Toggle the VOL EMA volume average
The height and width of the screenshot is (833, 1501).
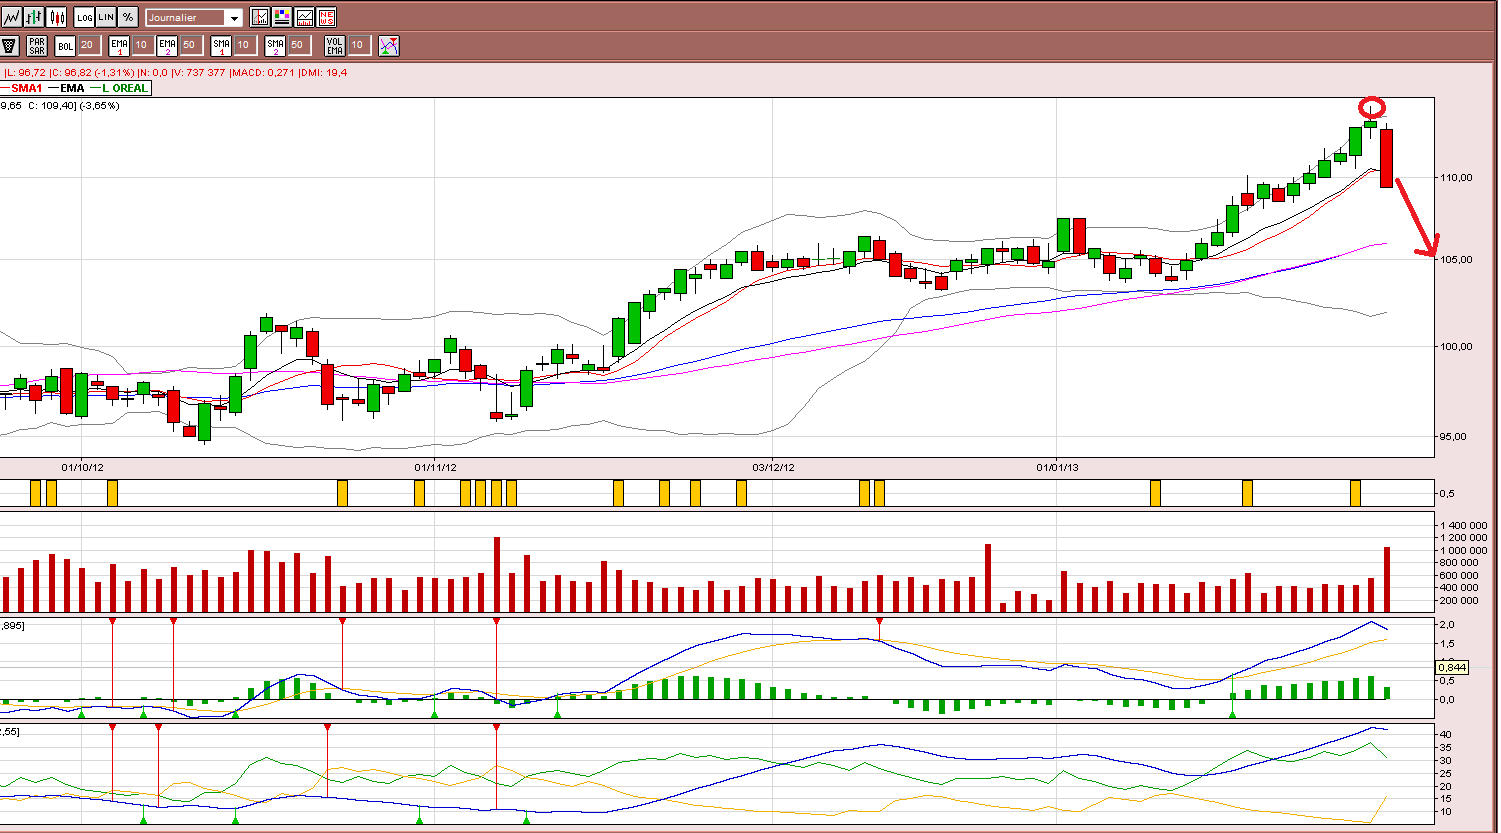click(335, 46)
